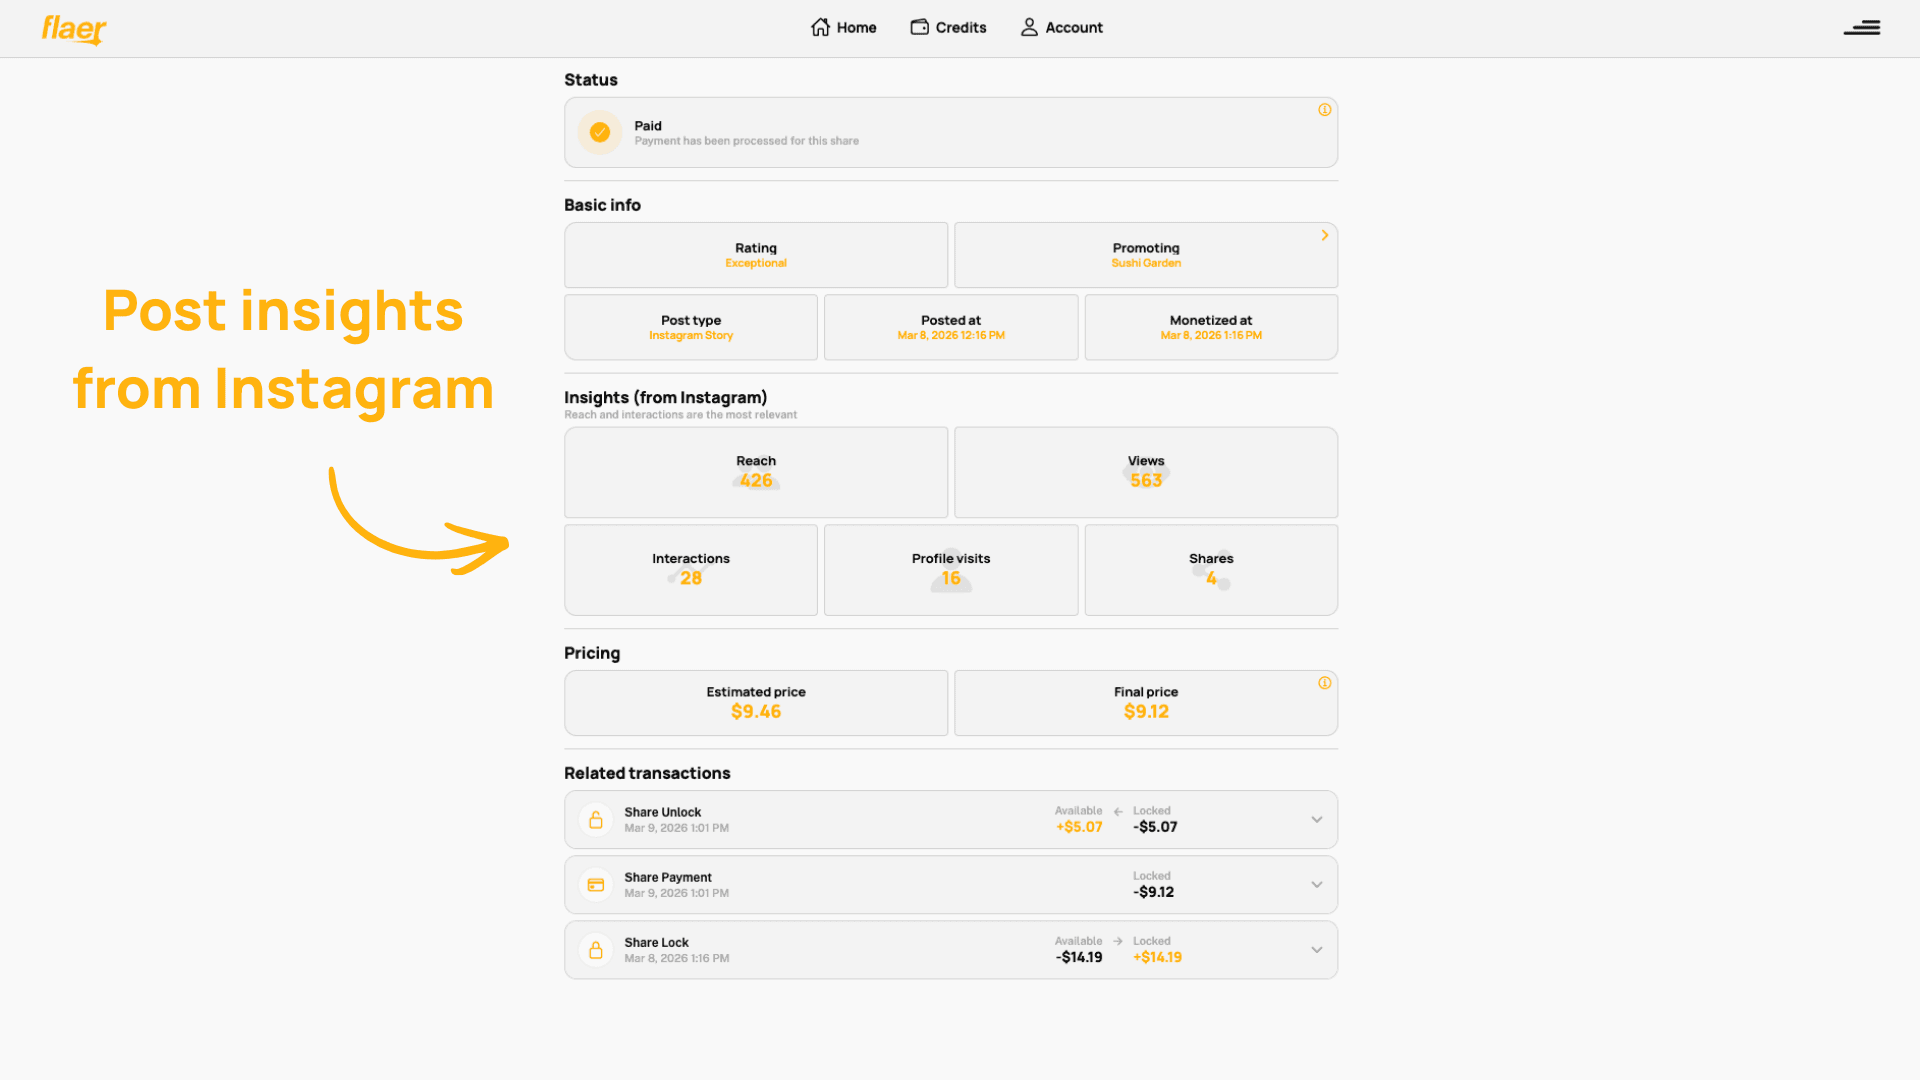Image resolution: width=1920 pixels, height=1080 pixels.
Task: Expand the Share Payment transaction row
Action: tap(1316, 884)
